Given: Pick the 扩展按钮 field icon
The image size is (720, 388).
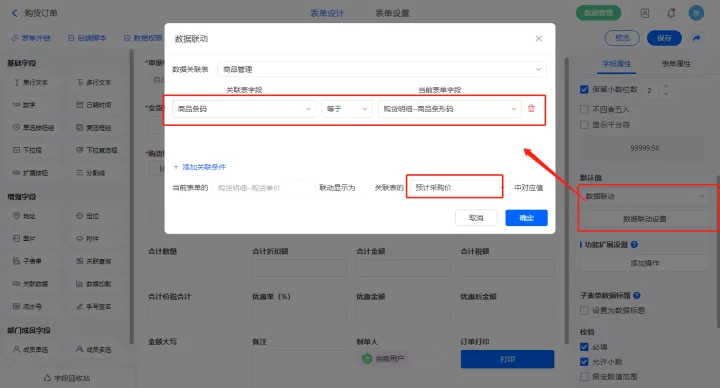Looking at the screenshot, I should (17, 173).
